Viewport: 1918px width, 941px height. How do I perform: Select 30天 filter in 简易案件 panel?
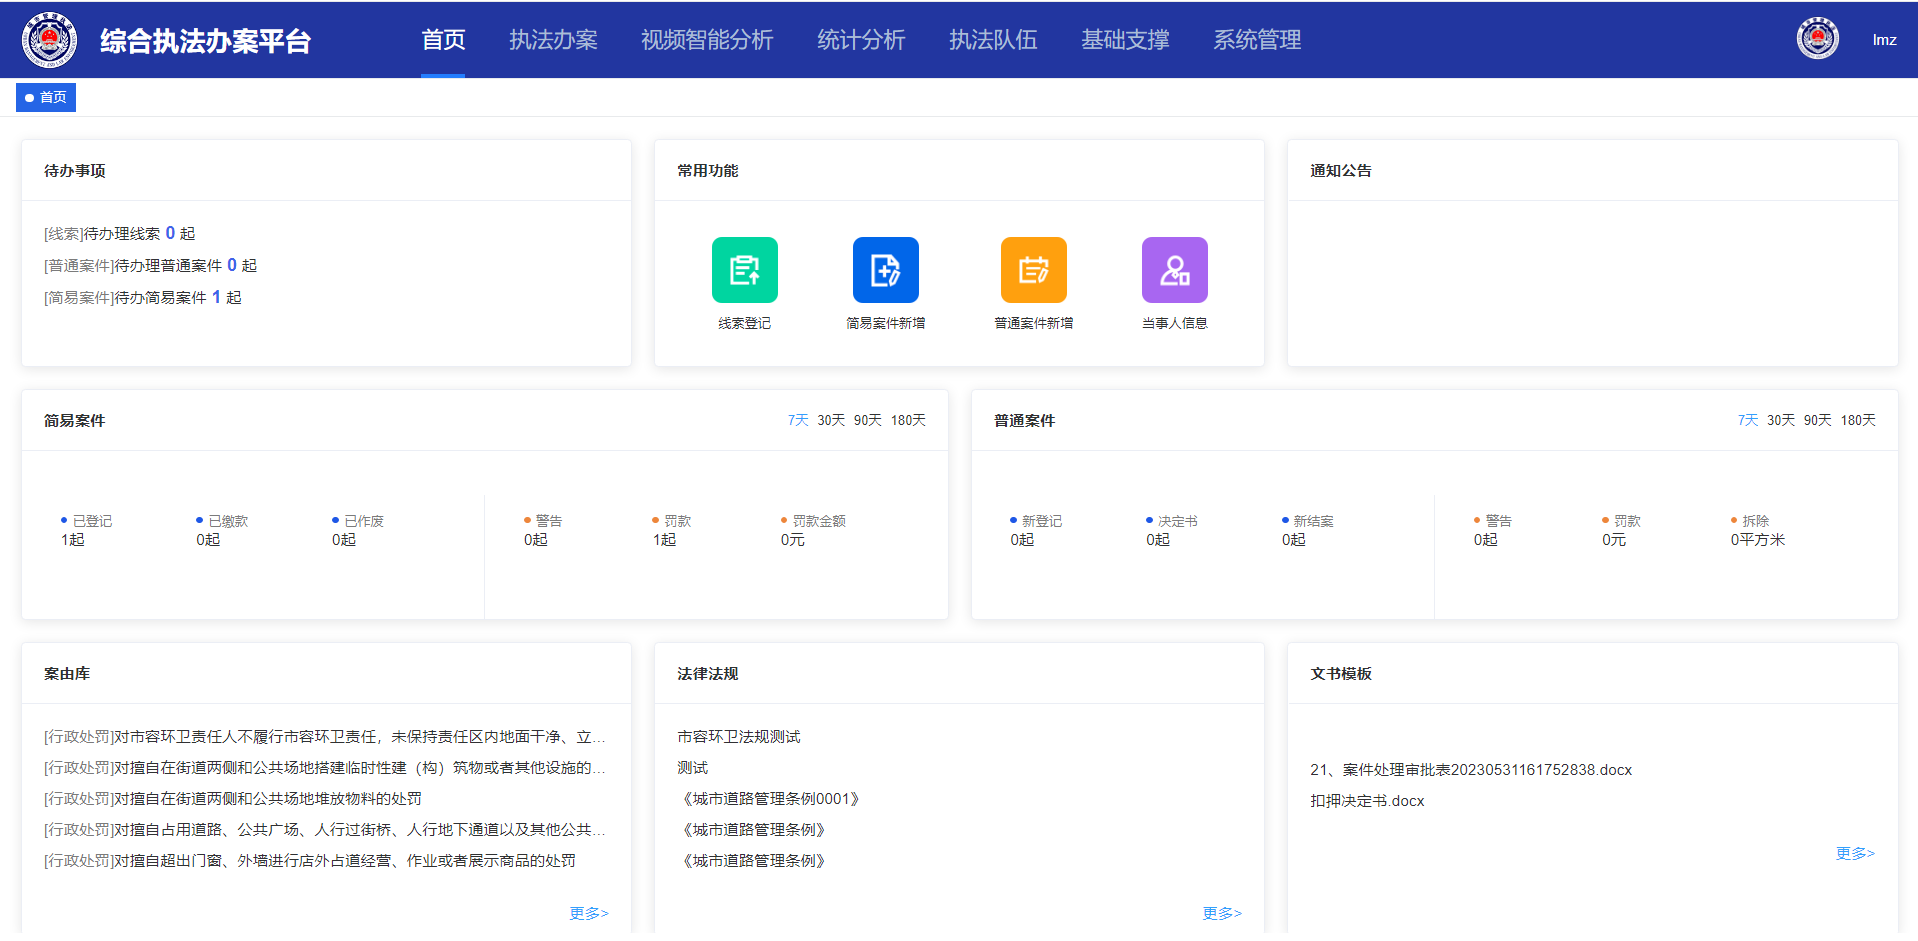tap(831, 421)
